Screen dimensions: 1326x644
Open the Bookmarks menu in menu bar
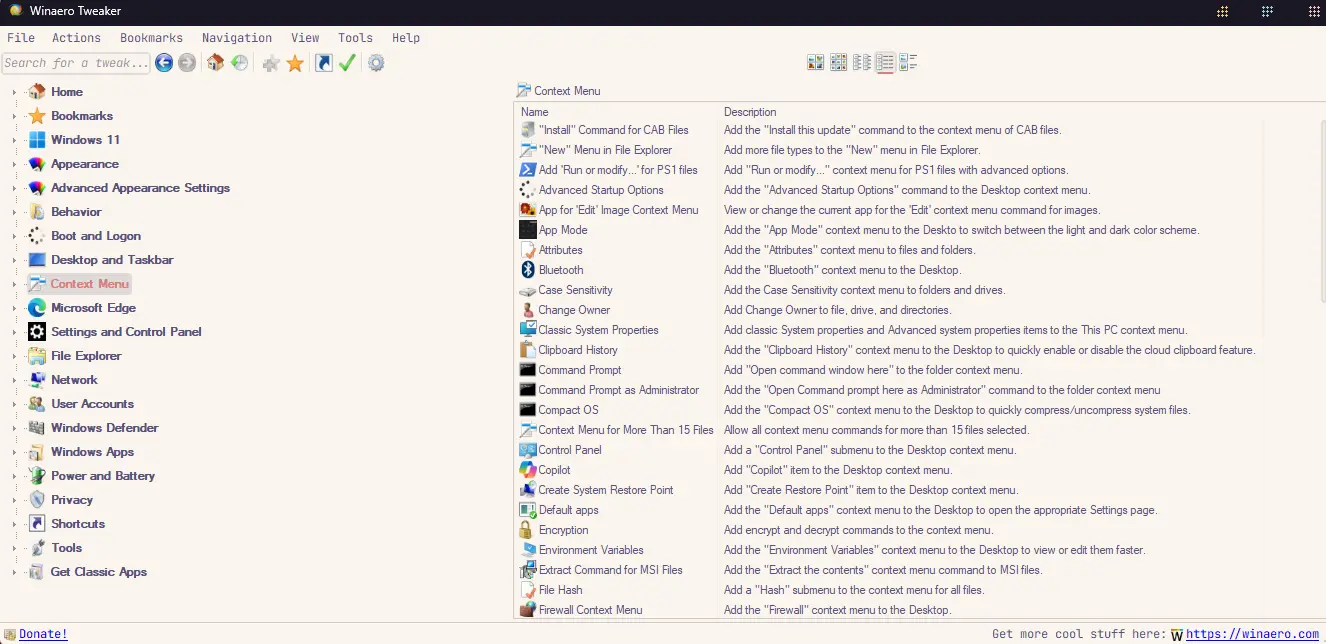(x=152, y=38)
